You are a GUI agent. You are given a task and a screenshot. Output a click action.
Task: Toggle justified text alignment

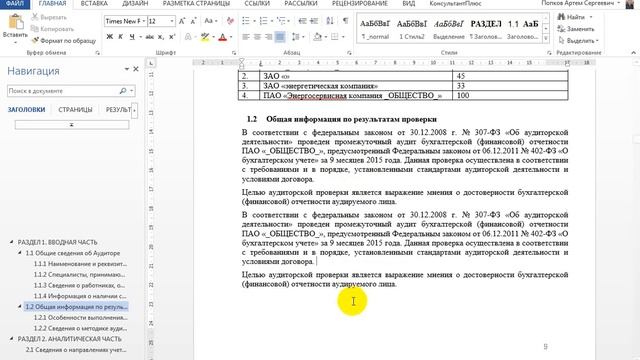click(x=280, y=37)
